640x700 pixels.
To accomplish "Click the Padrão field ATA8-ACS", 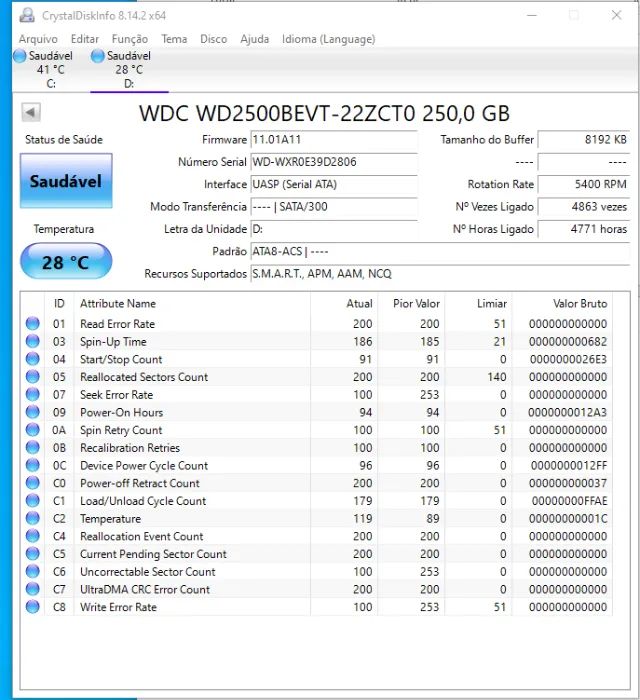I will [x=440, y=251].
